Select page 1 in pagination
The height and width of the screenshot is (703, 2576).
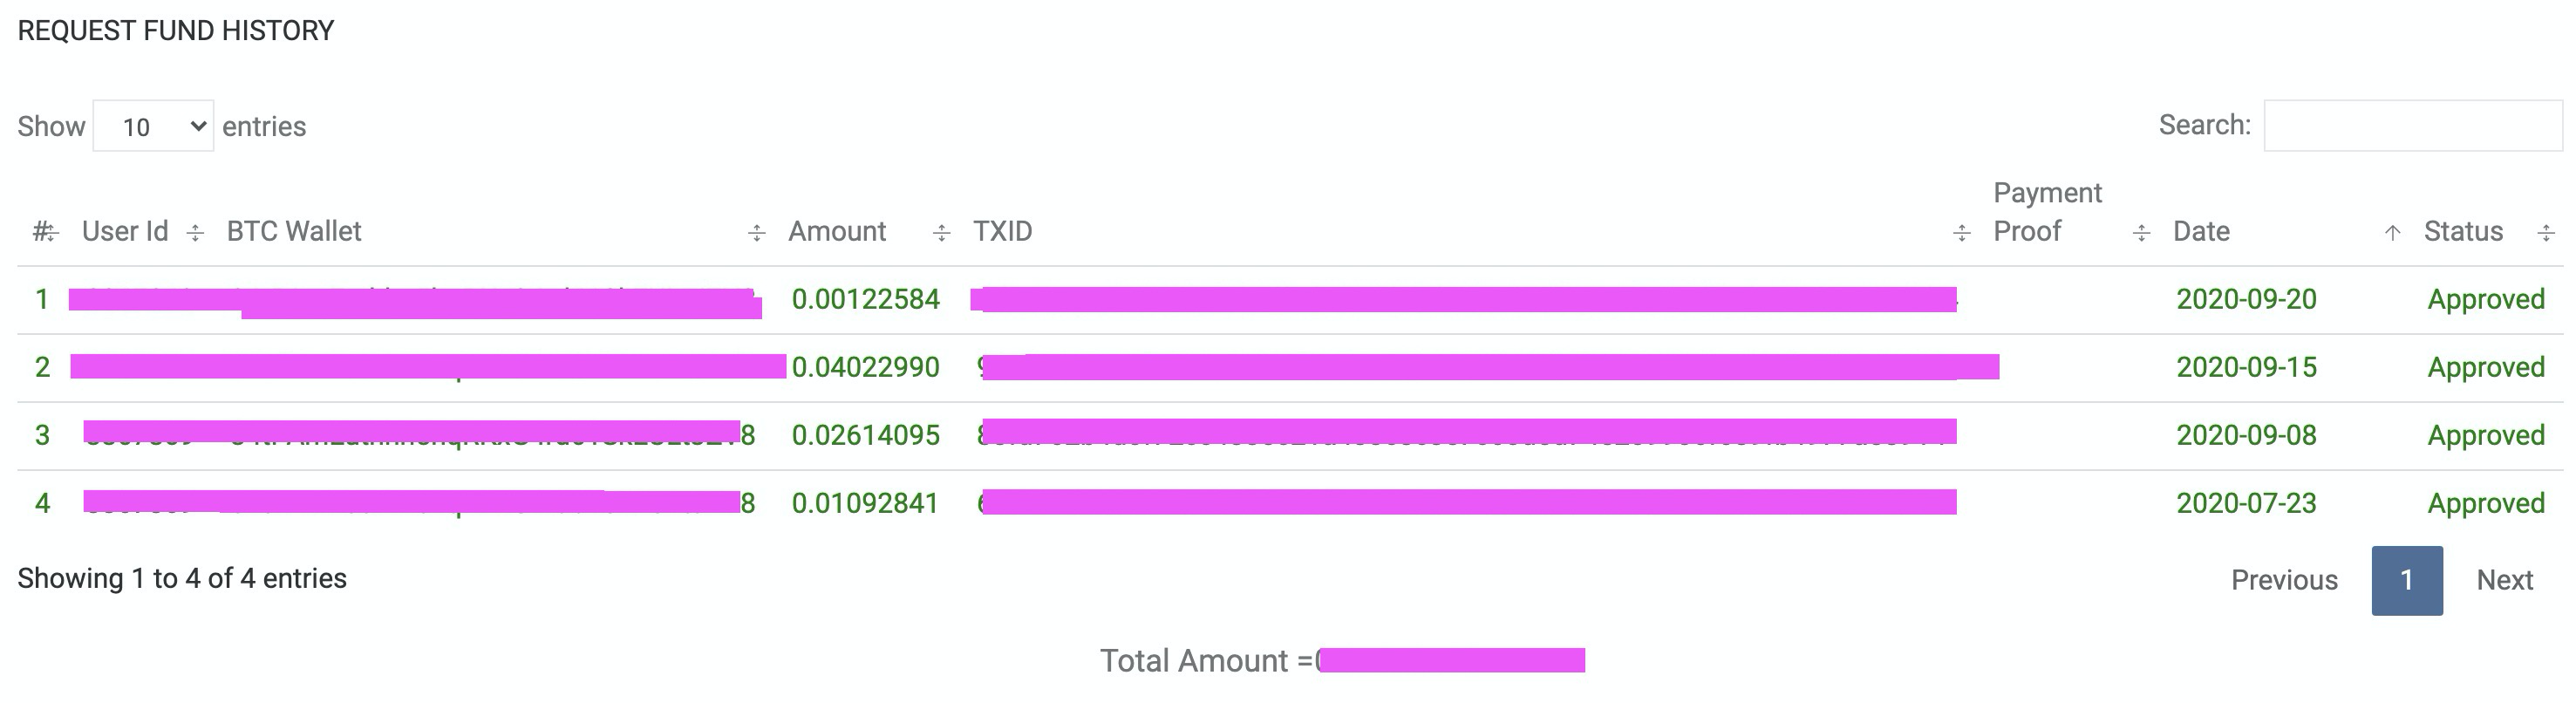point(2406,580)
